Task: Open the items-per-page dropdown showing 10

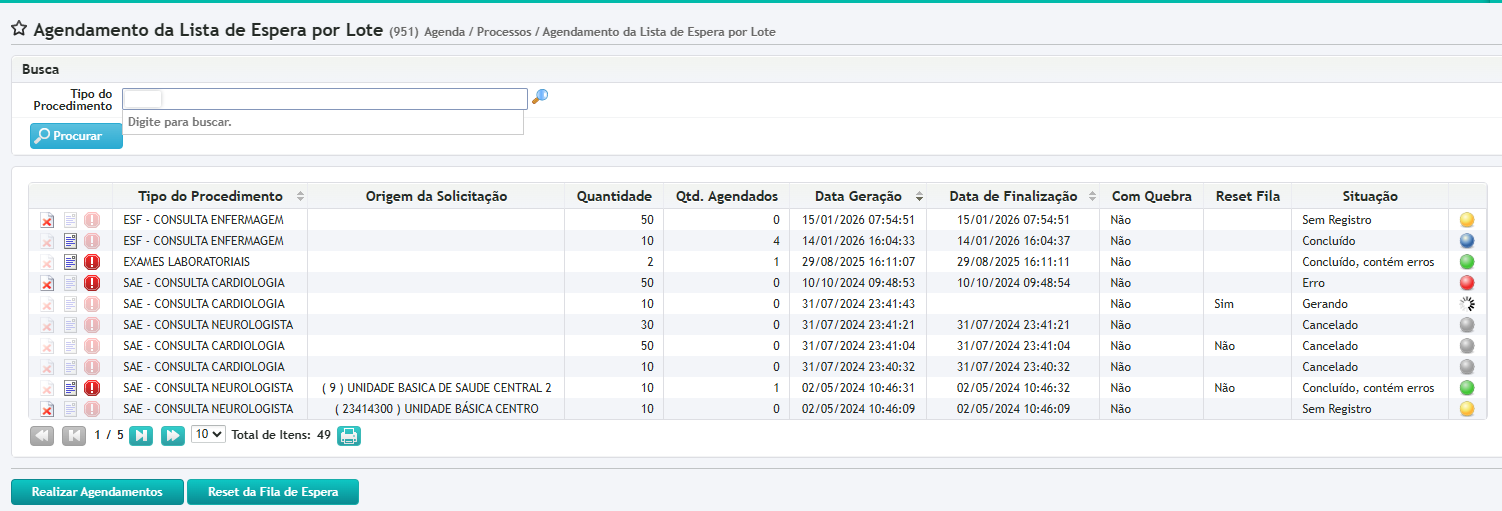Action: tap(208, 435)
